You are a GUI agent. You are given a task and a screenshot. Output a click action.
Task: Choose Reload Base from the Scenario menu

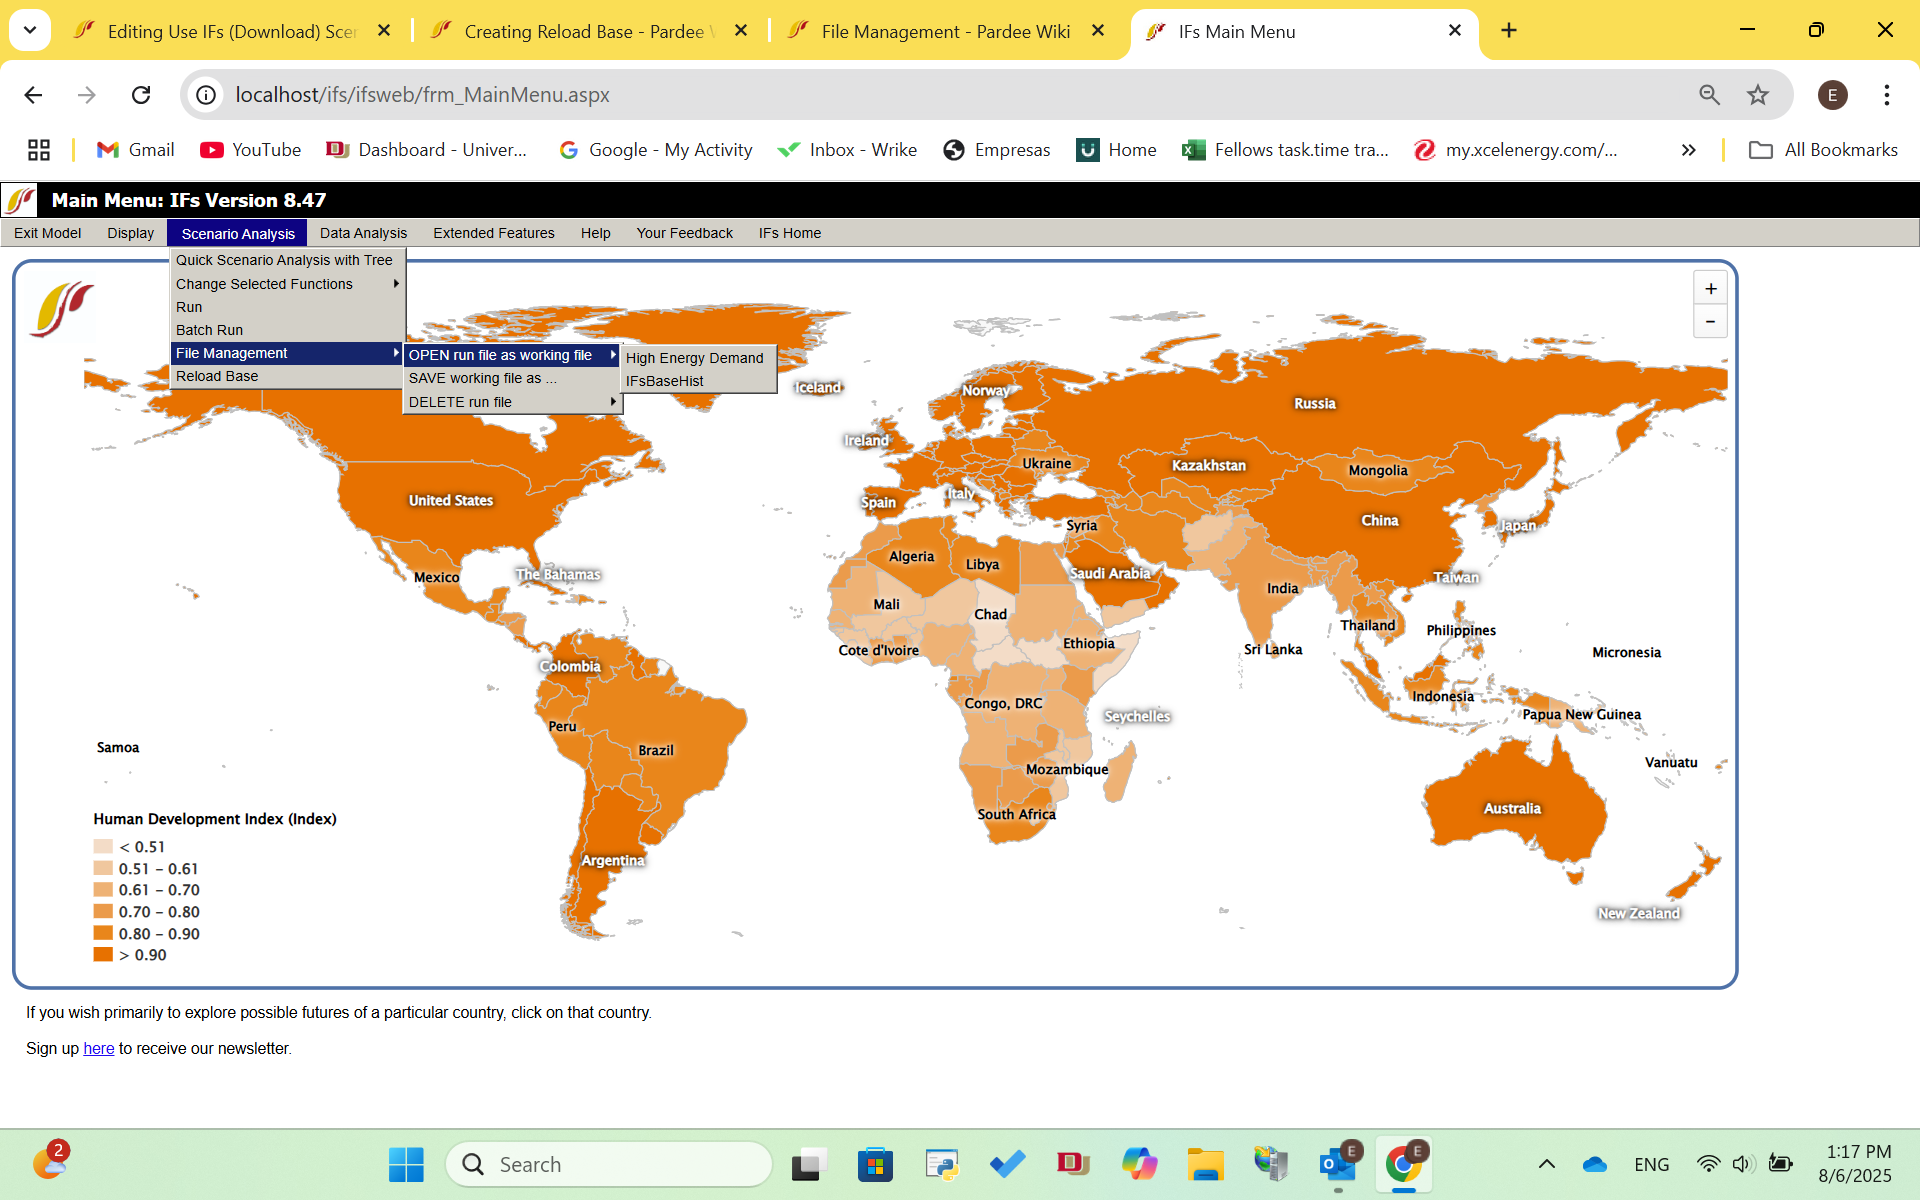217,376
